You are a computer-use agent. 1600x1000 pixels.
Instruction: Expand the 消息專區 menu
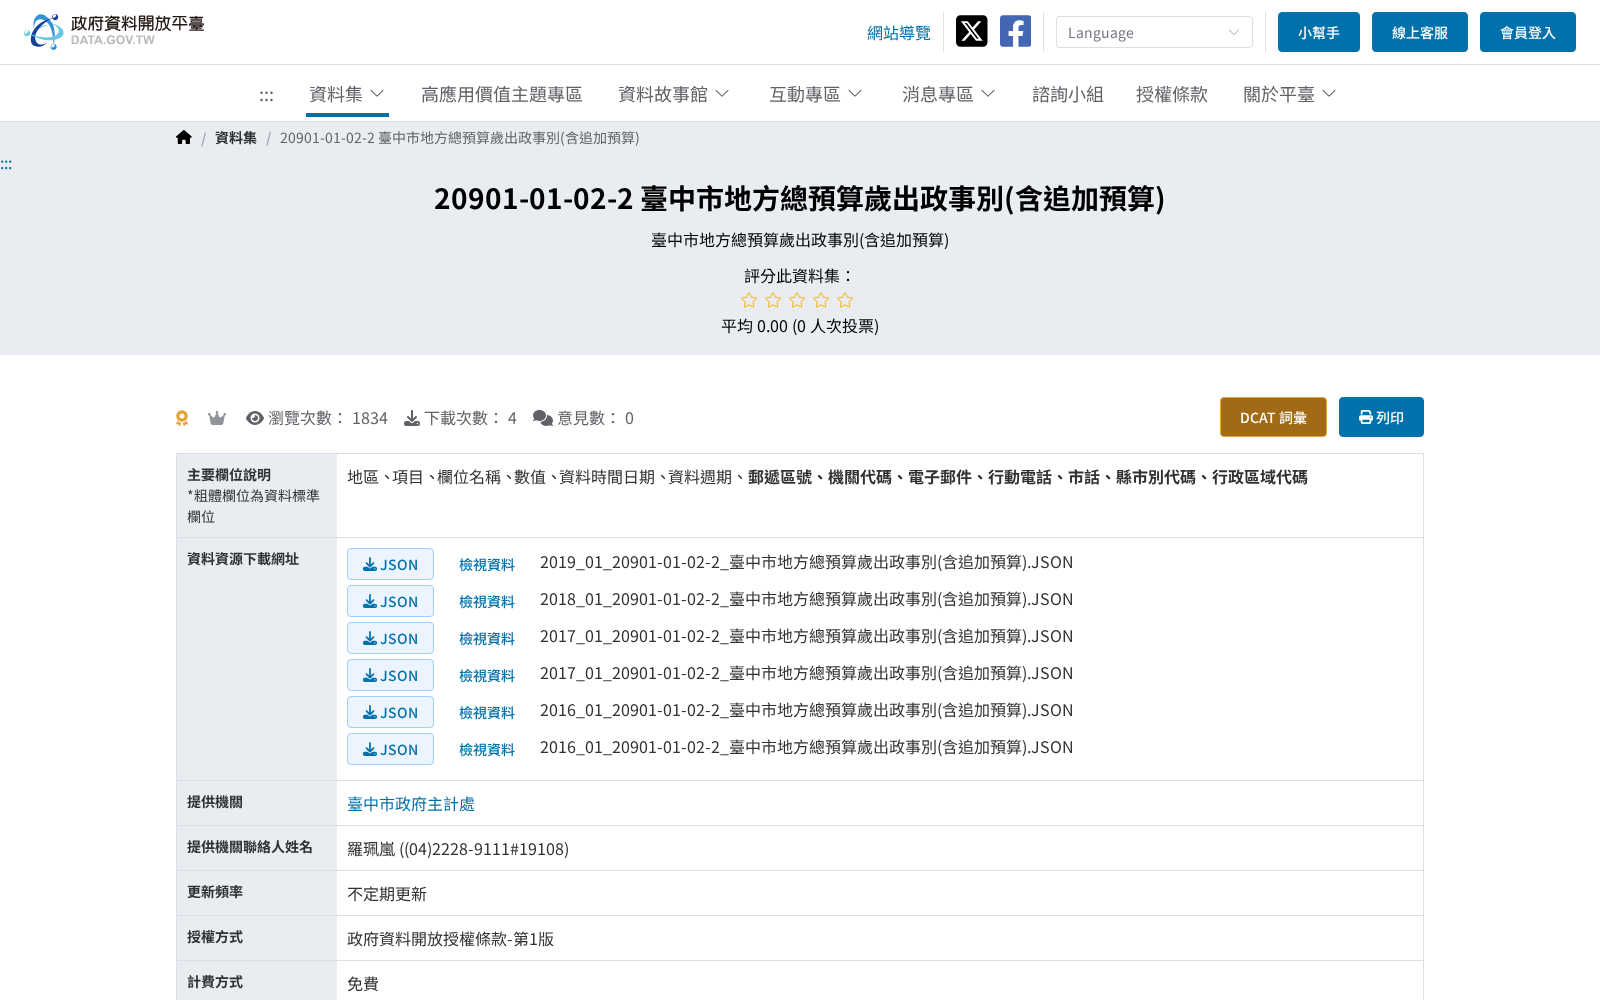tap(949, 94)
